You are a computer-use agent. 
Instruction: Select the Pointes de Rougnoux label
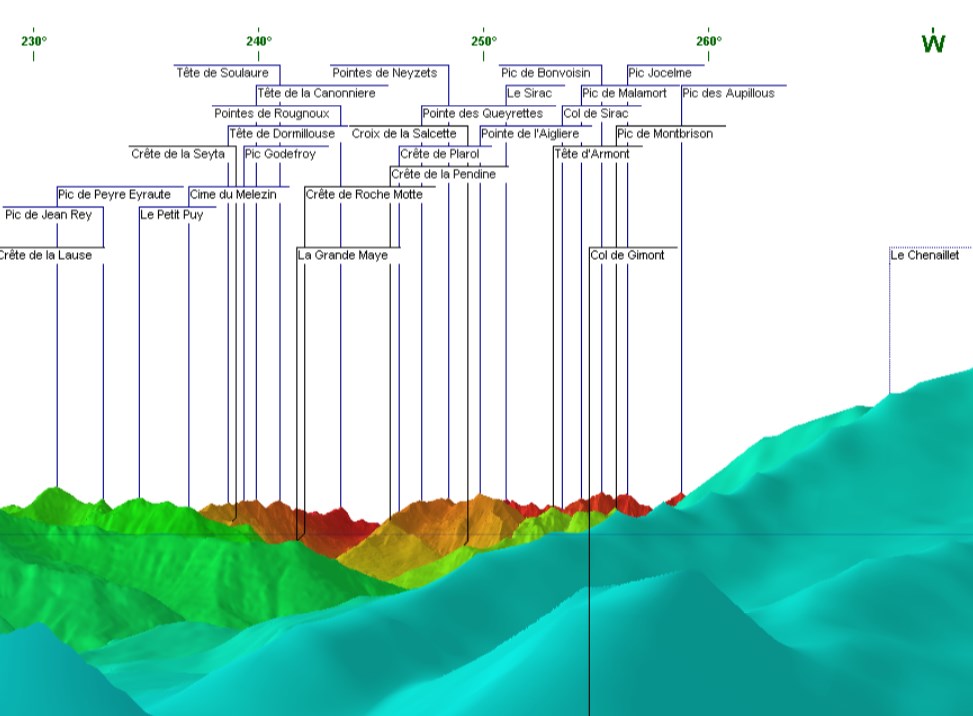pyautogui.click(x=272, y=114)
